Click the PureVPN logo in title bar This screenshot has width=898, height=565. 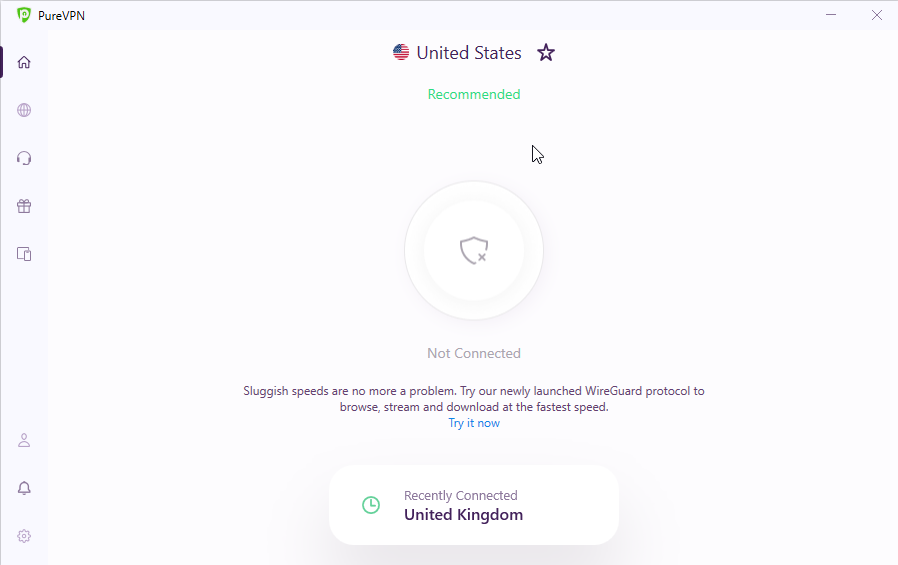24,15
